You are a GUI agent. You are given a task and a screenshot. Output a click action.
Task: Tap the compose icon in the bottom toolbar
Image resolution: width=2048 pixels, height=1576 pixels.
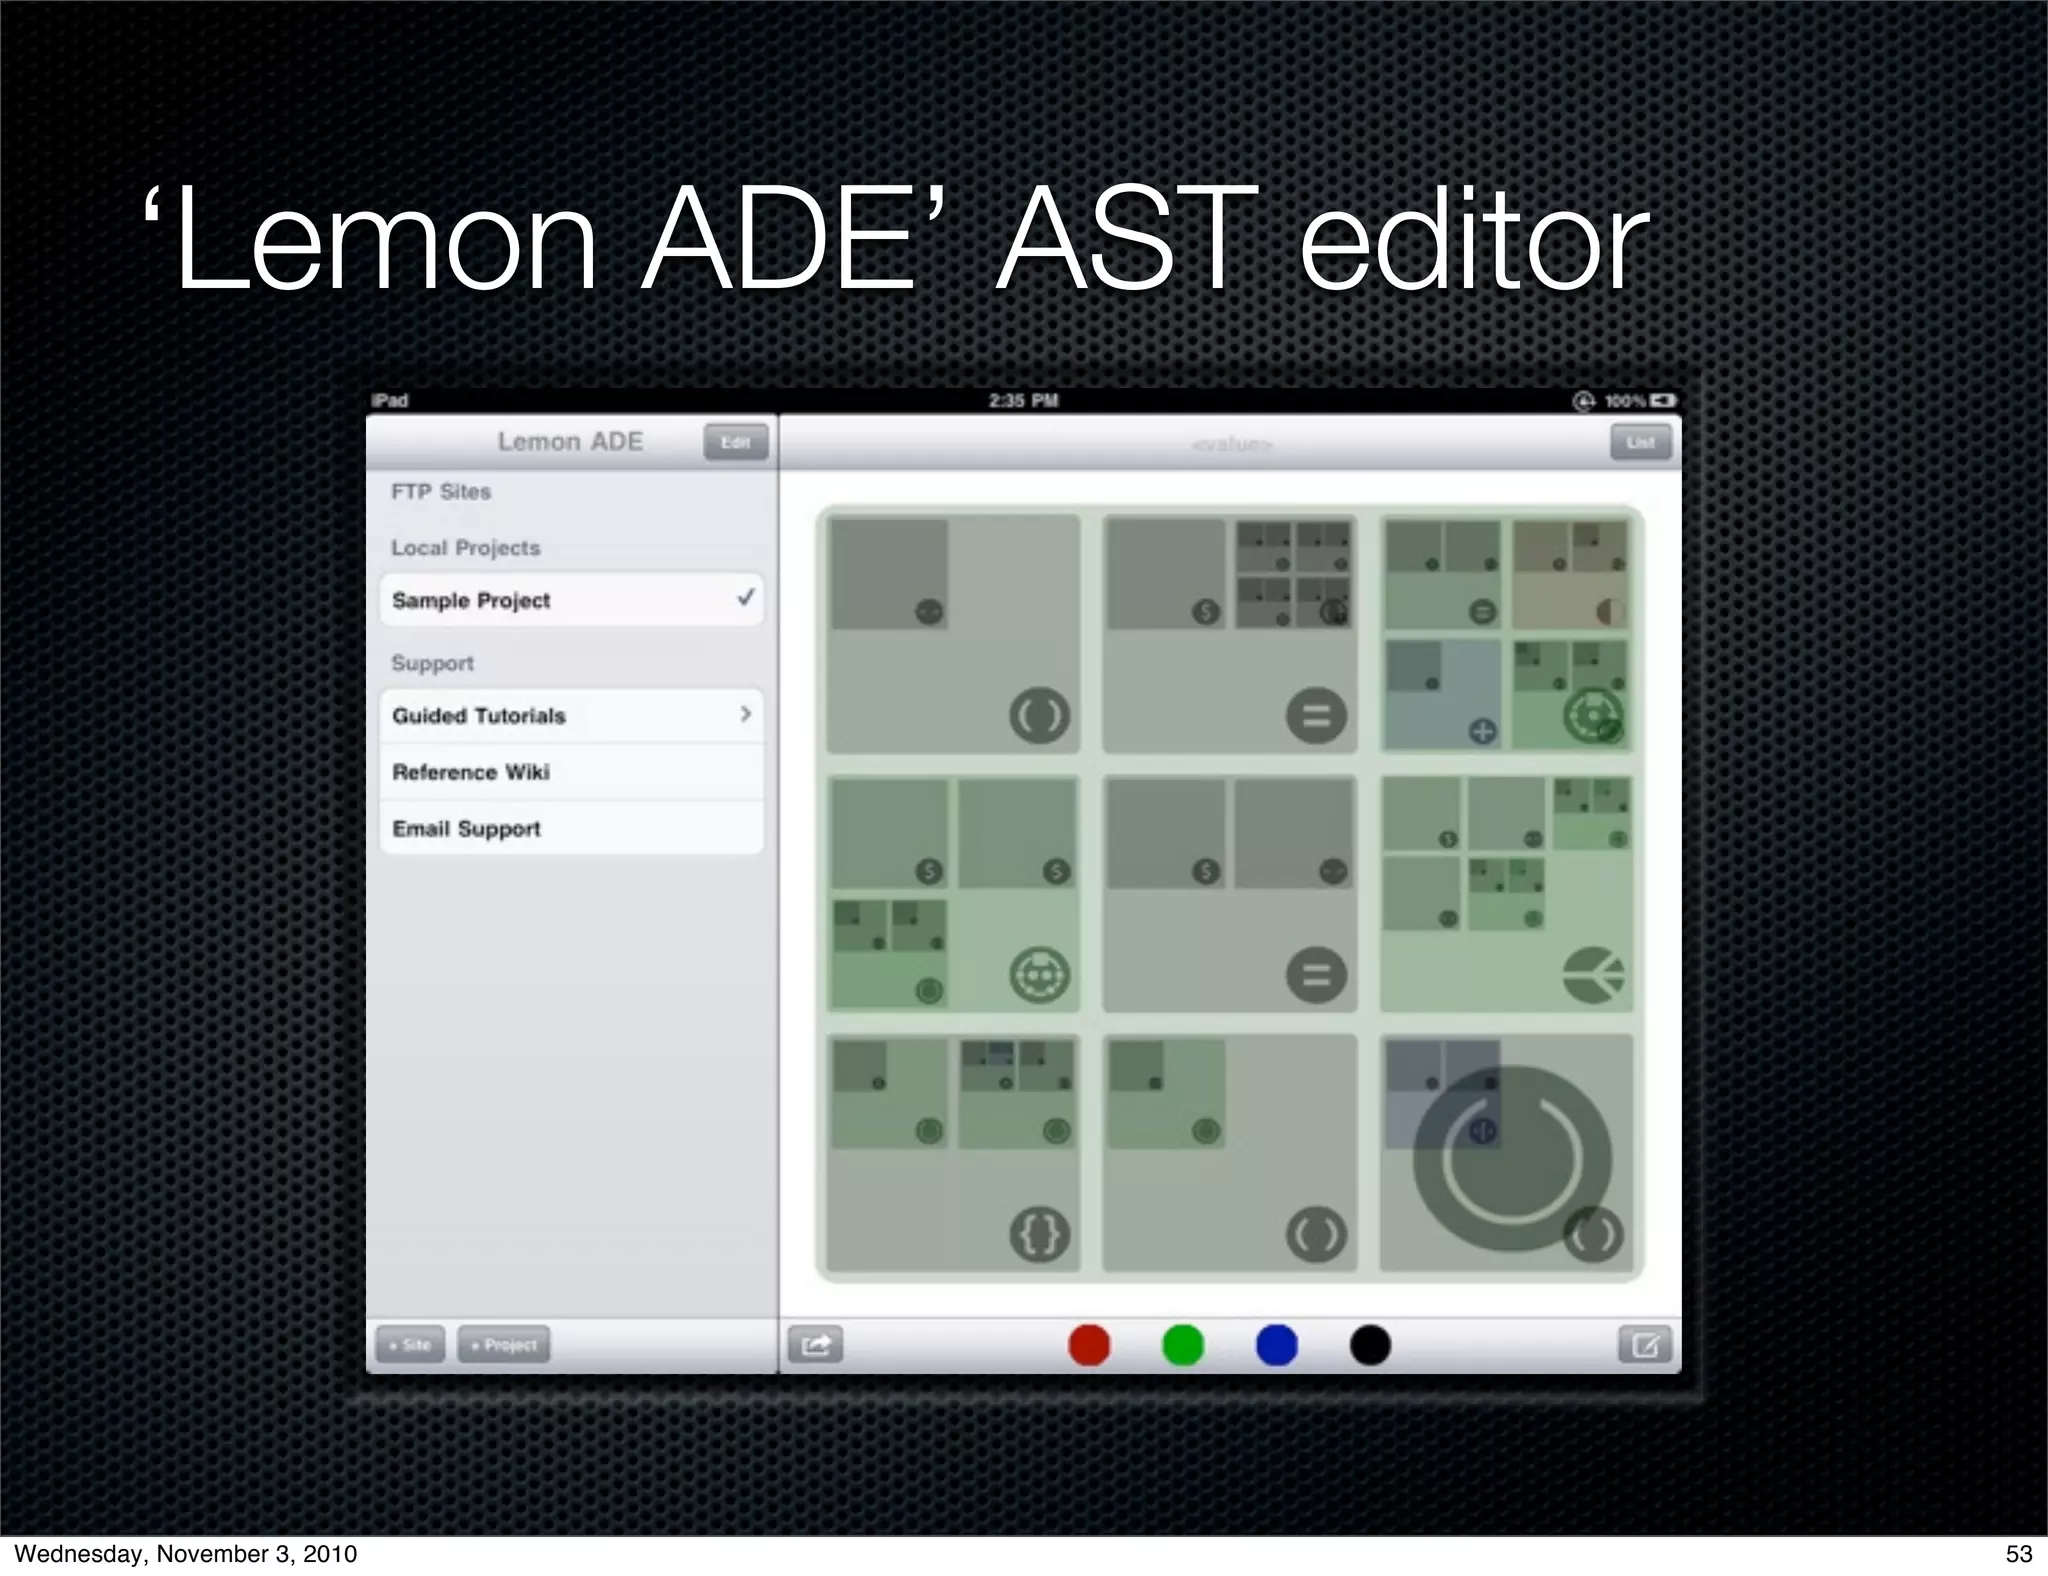pyautogui.click(x=1645, y=1345)
